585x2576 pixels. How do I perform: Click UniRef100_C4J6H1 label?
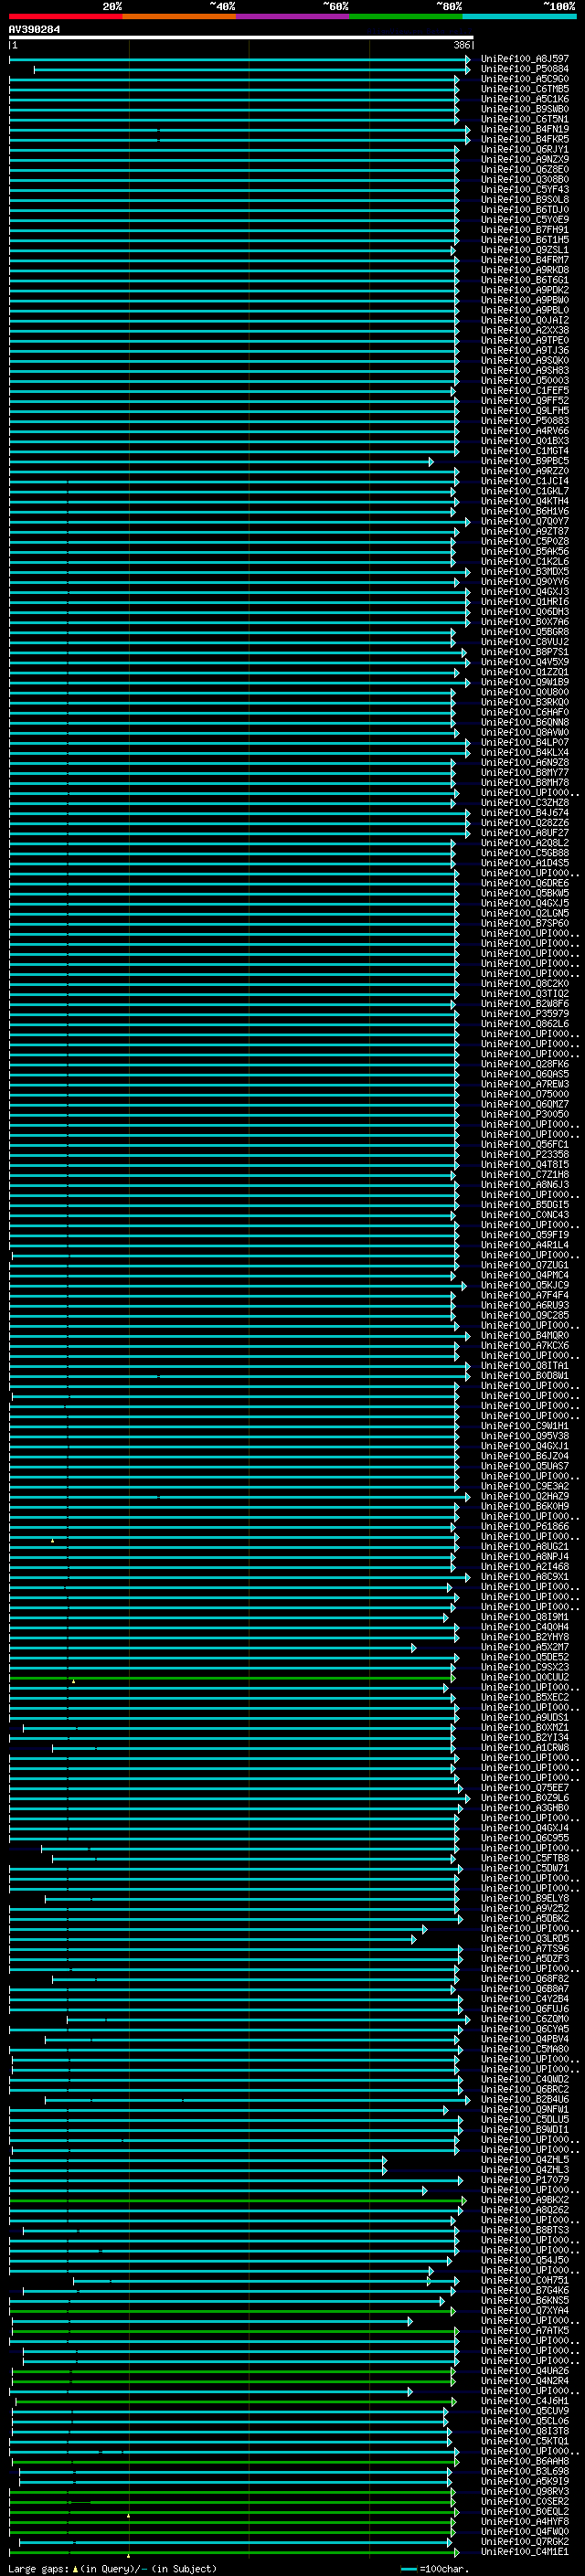tap(525, 2401)
